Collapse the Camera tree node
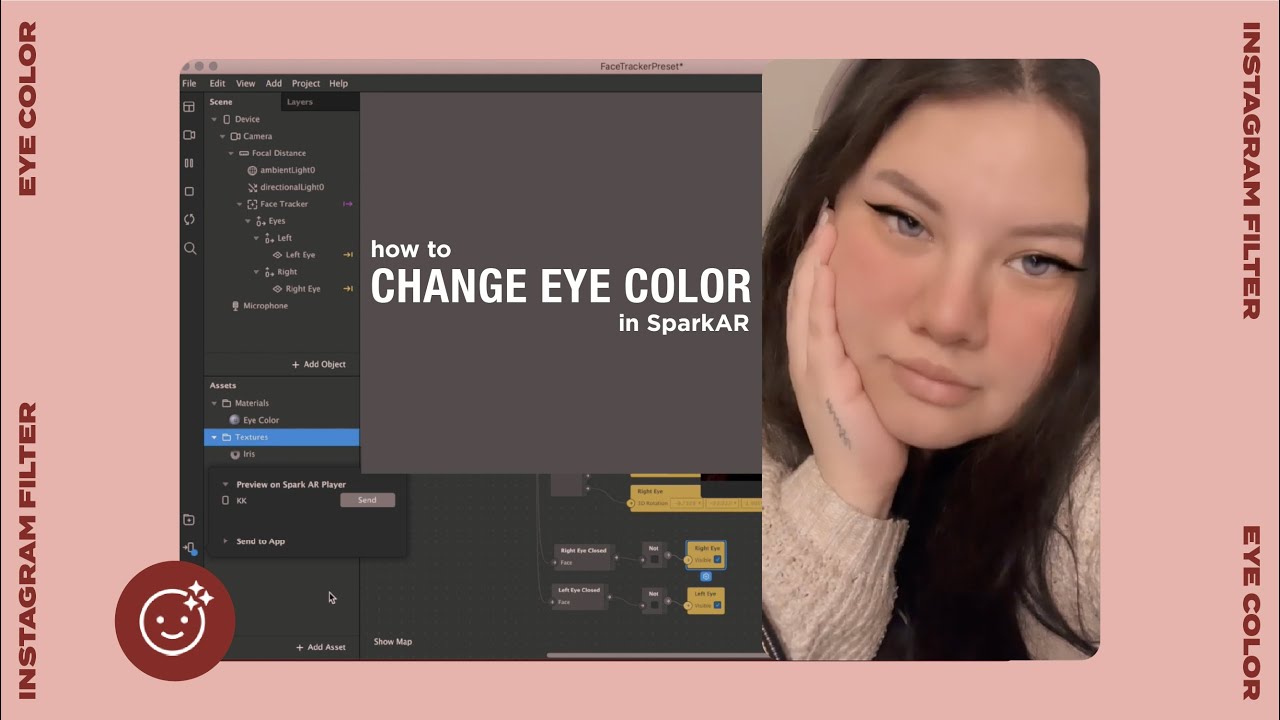This screenshot has width=1280, height=720. (222, 136)
